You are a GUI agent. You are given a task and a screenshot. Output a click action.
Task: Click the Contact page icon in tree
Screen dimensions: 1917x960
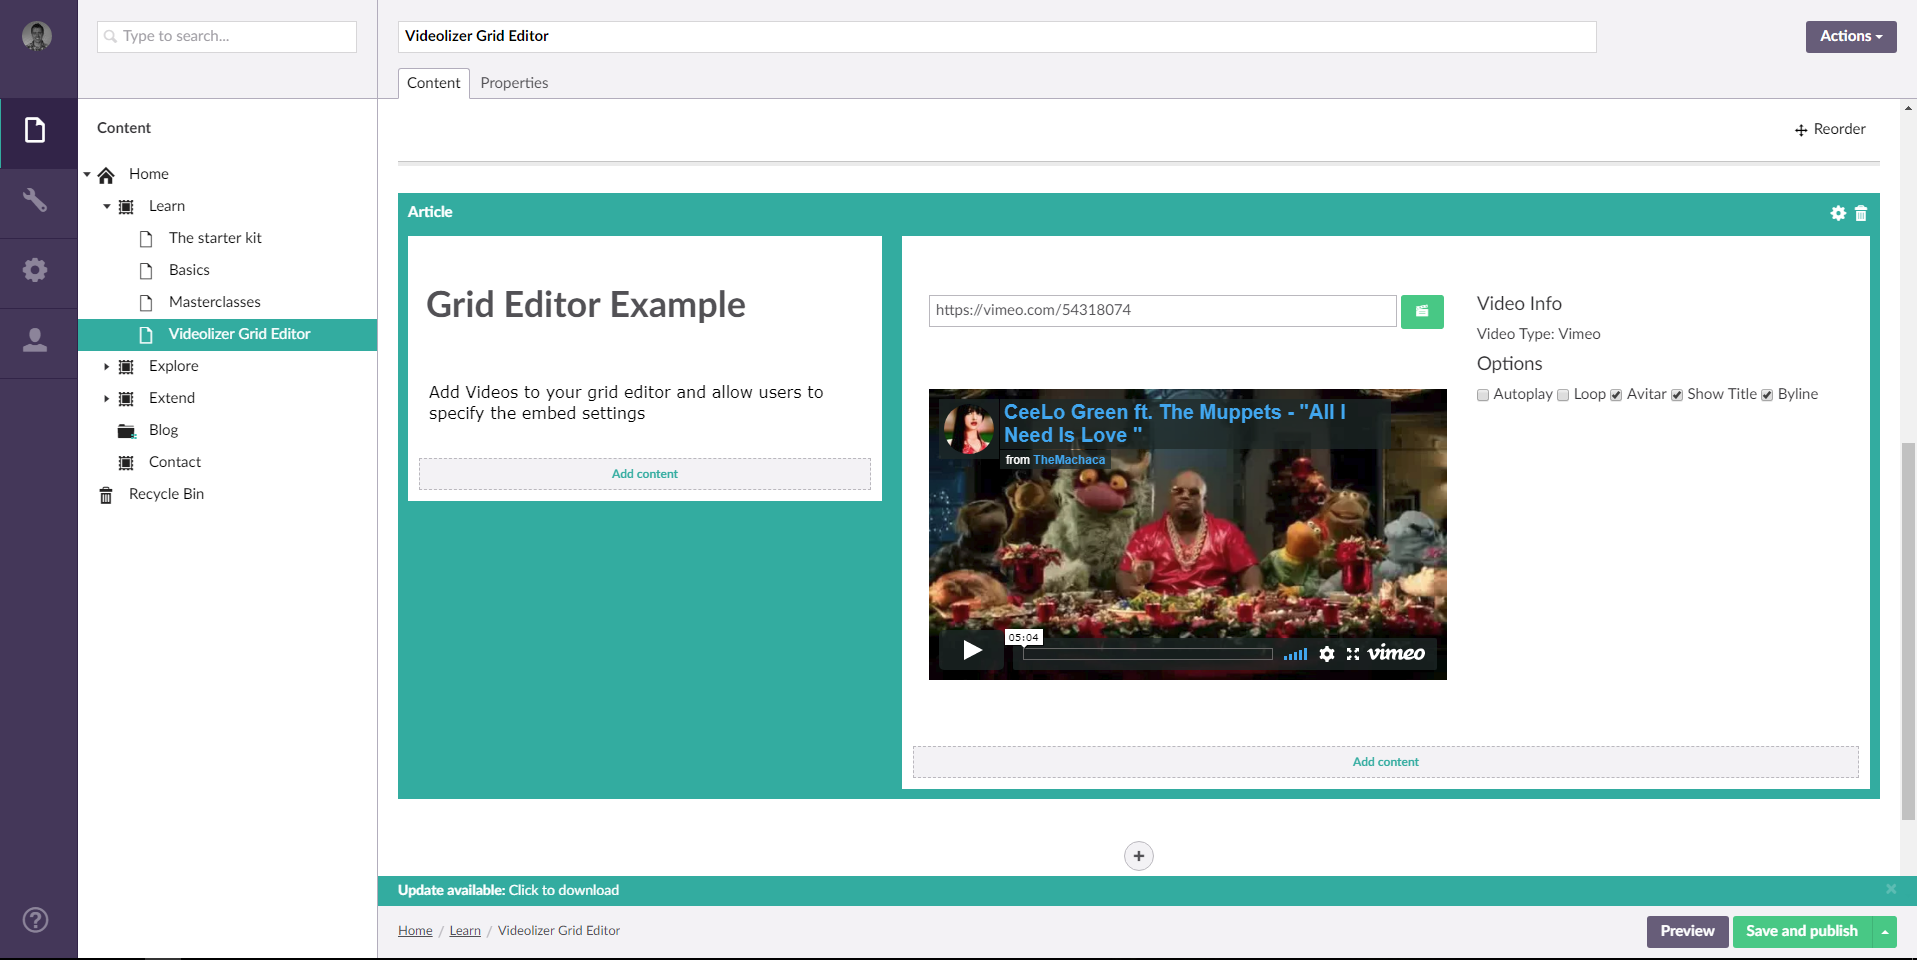[126, 463]
